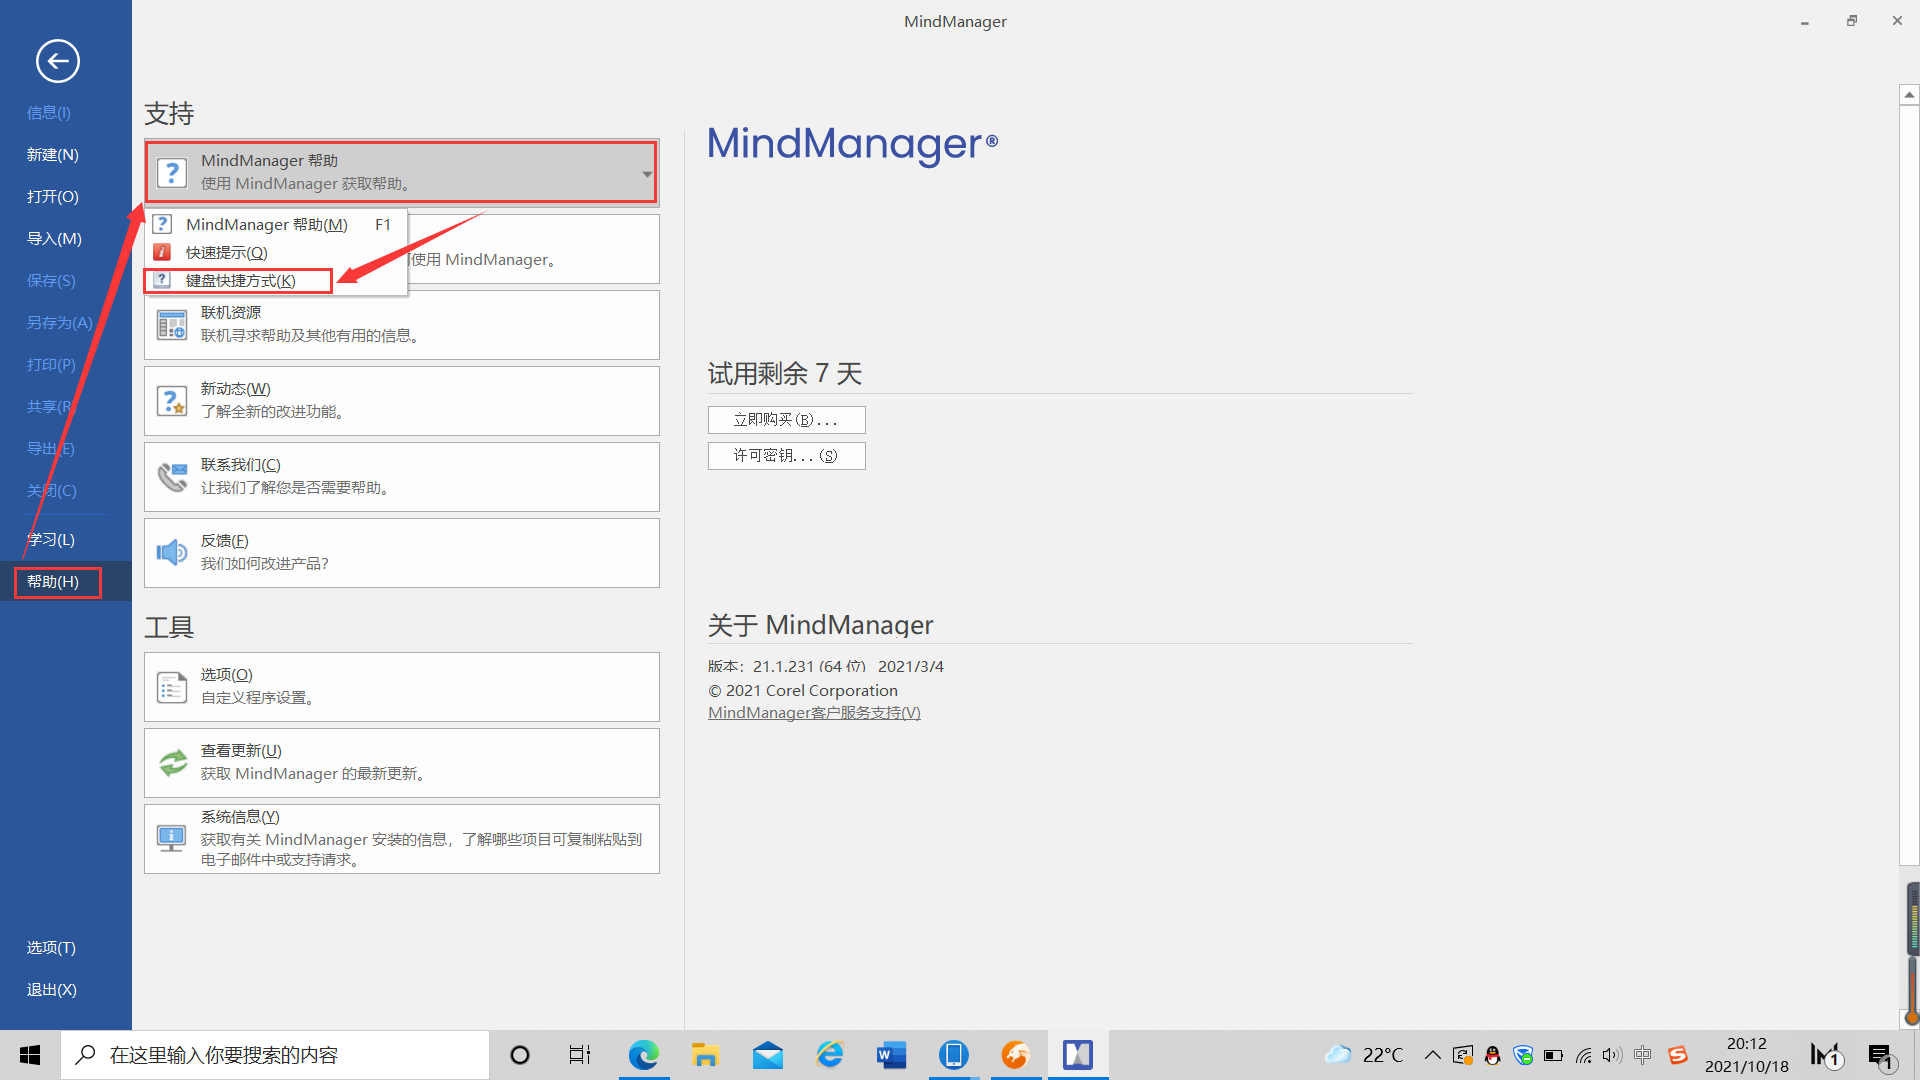Image resolution: width=1920 pixels, height=1080 pixels.
Task: Toggle the 中 input method indicator
Action: (x=1642, y=1055)
